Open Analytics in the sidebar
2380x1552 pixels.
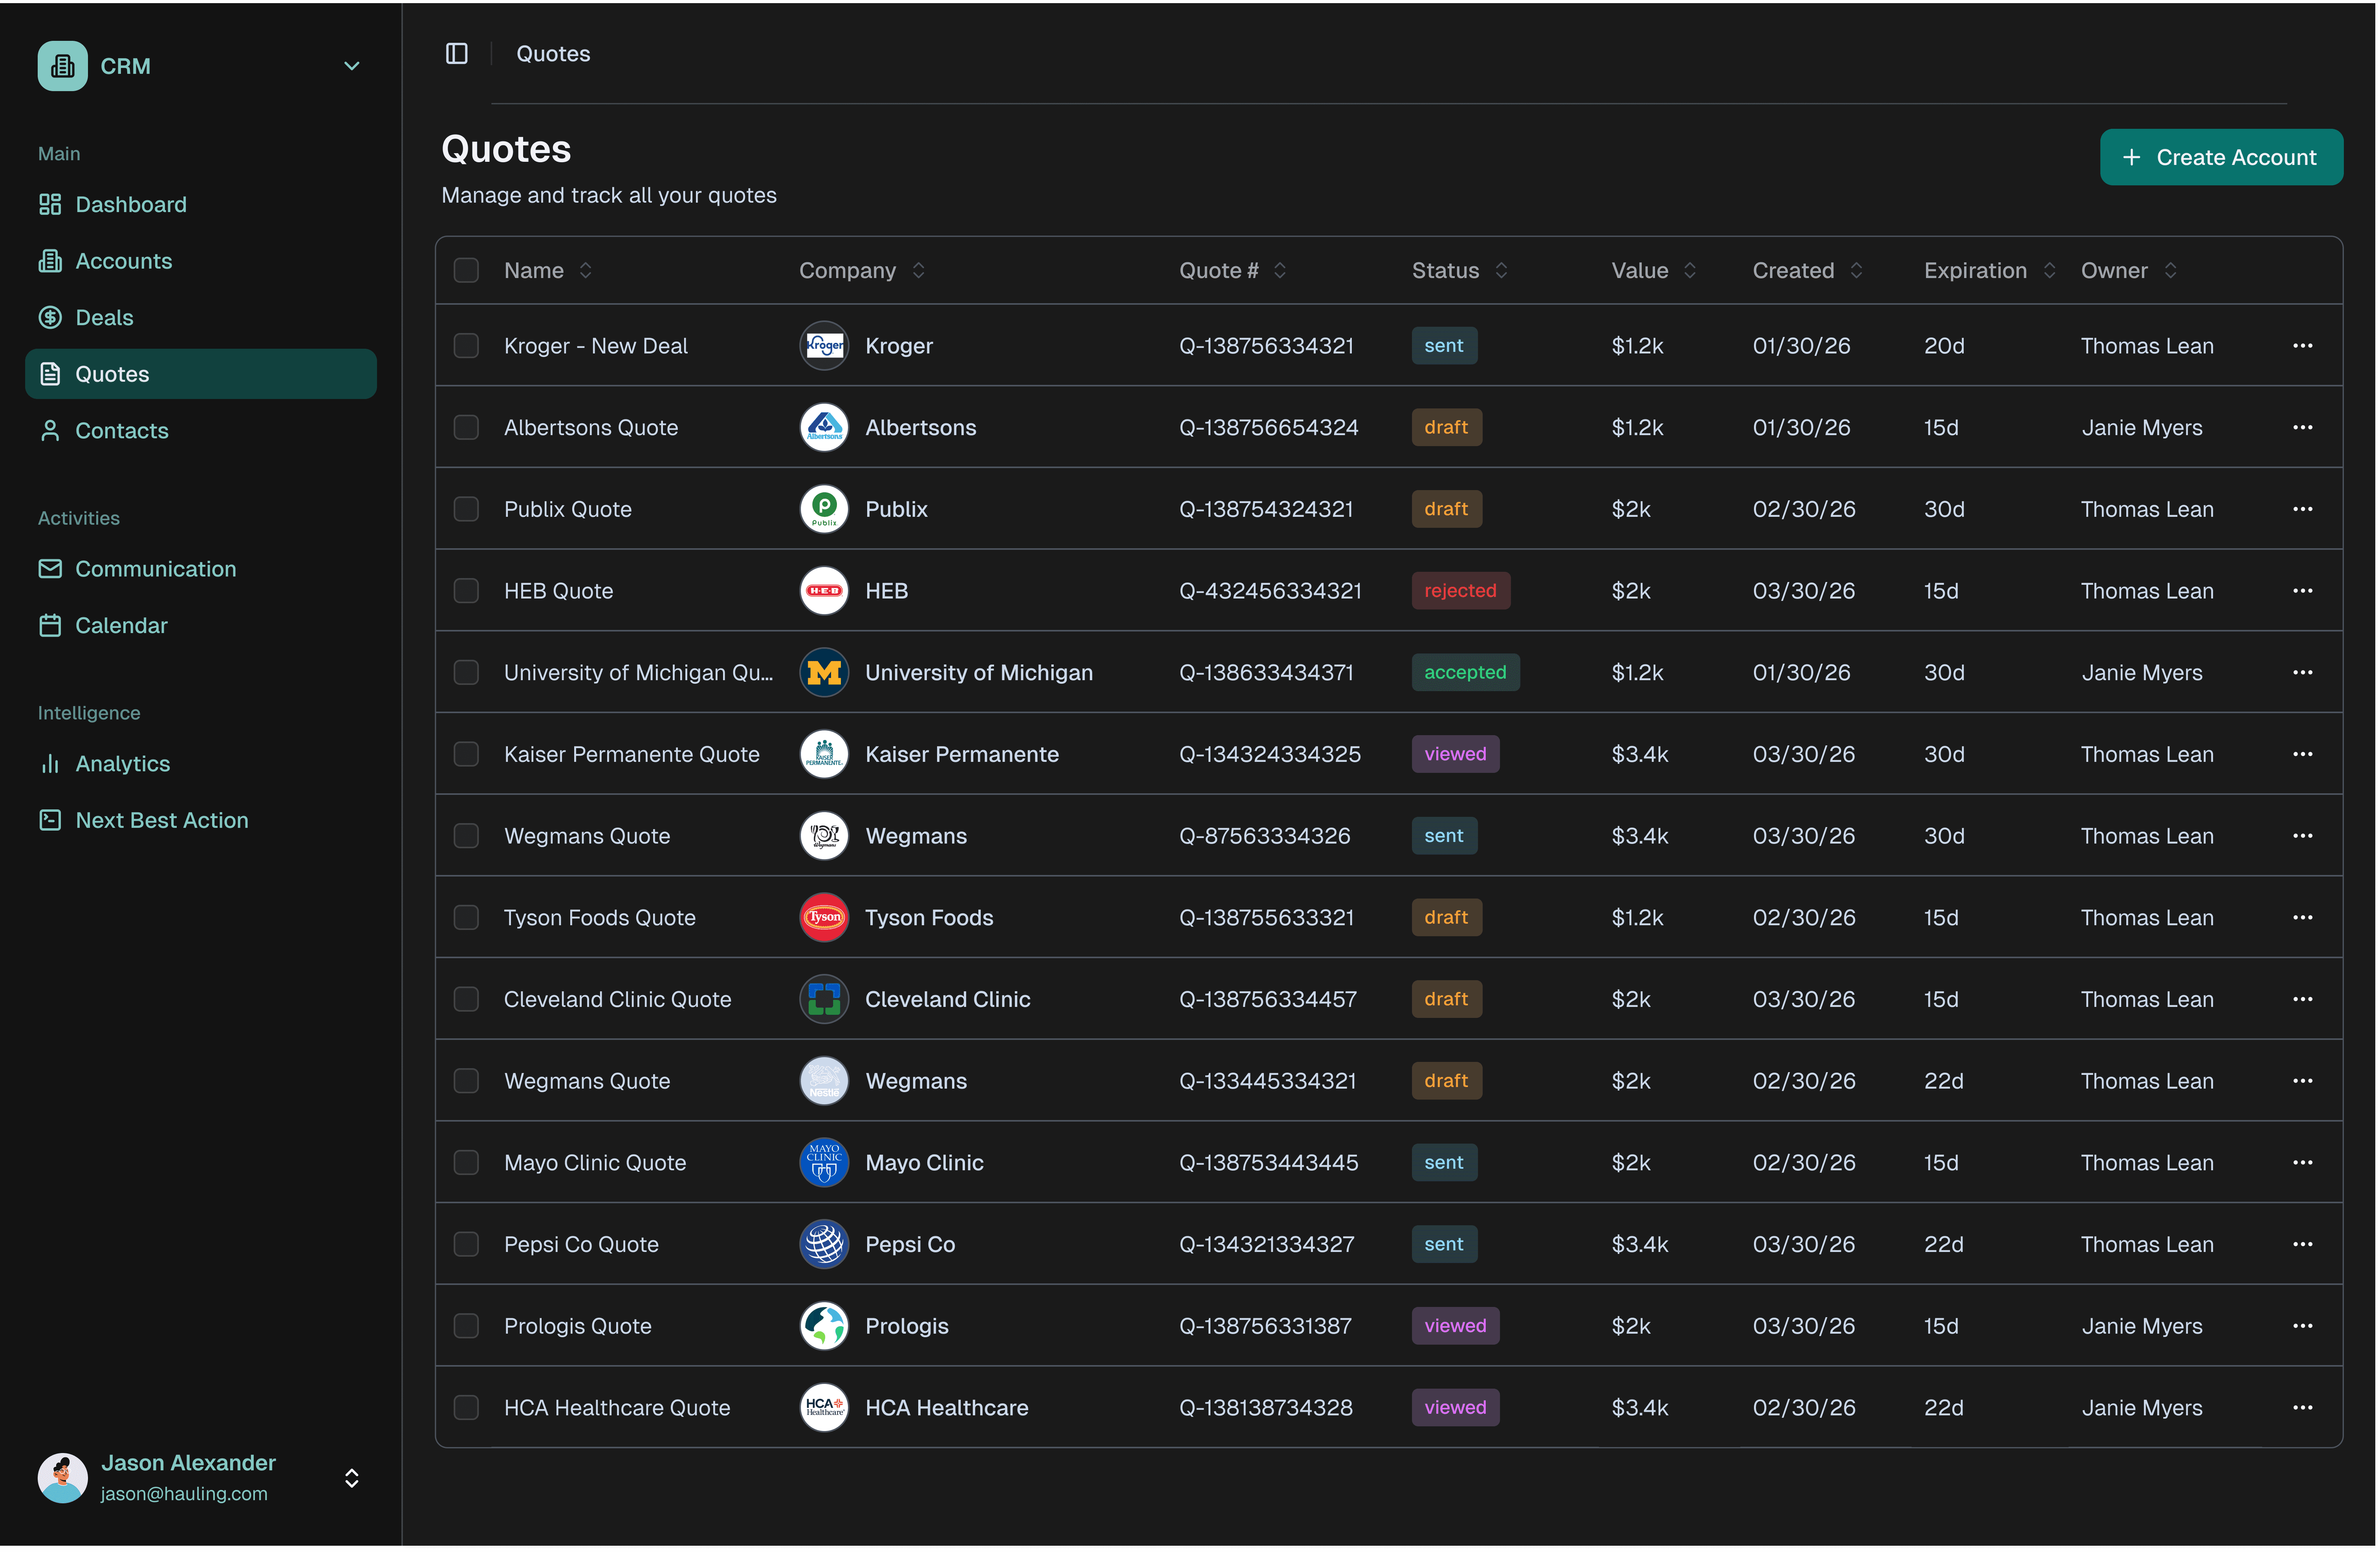click(122, 764)
